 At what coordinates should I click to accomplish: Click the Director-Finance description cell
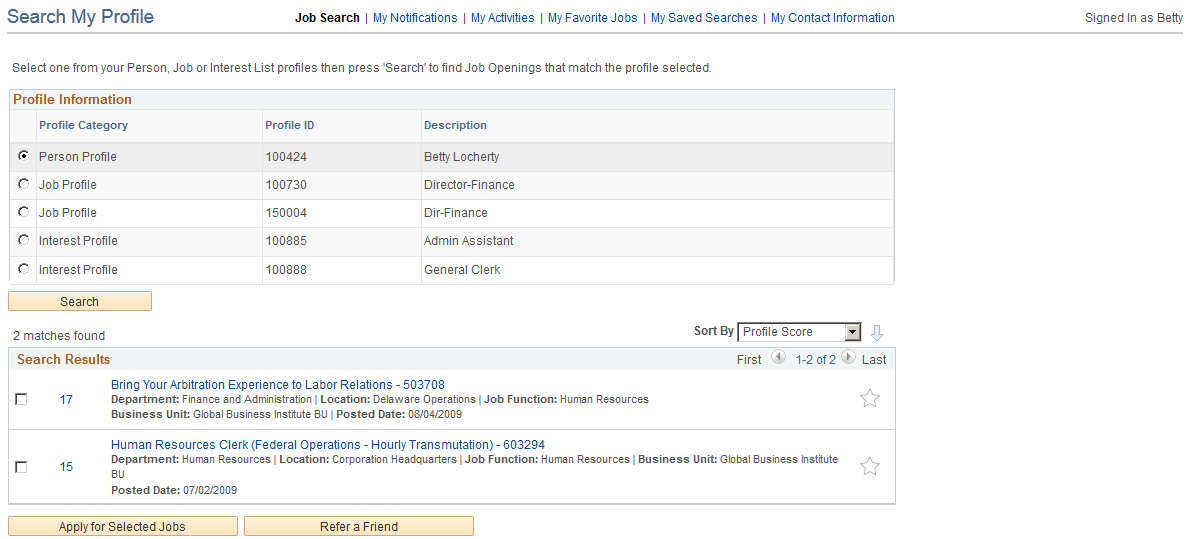click(x=469, y=184)
